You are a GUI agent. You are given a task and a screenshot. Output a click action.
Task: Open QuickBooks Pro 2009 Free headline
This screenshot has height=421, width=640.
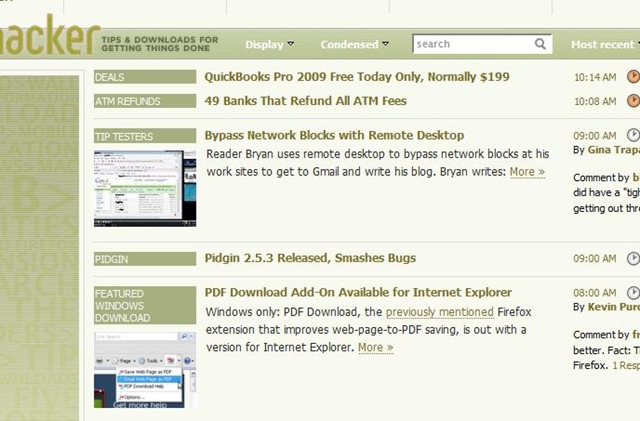[x=357, y=77]
